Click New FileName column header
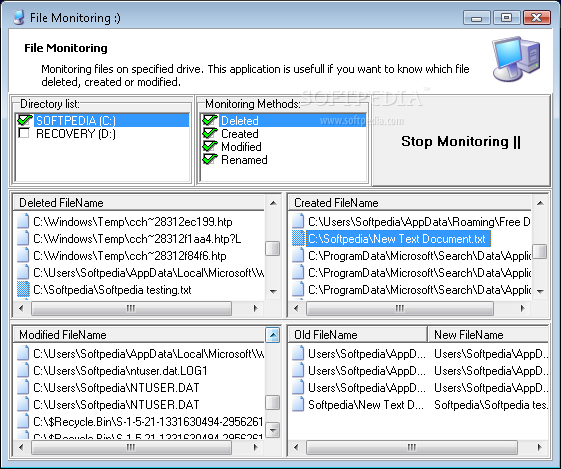The height and width of the screenshot is (469, 561). [x=488, y=335]
